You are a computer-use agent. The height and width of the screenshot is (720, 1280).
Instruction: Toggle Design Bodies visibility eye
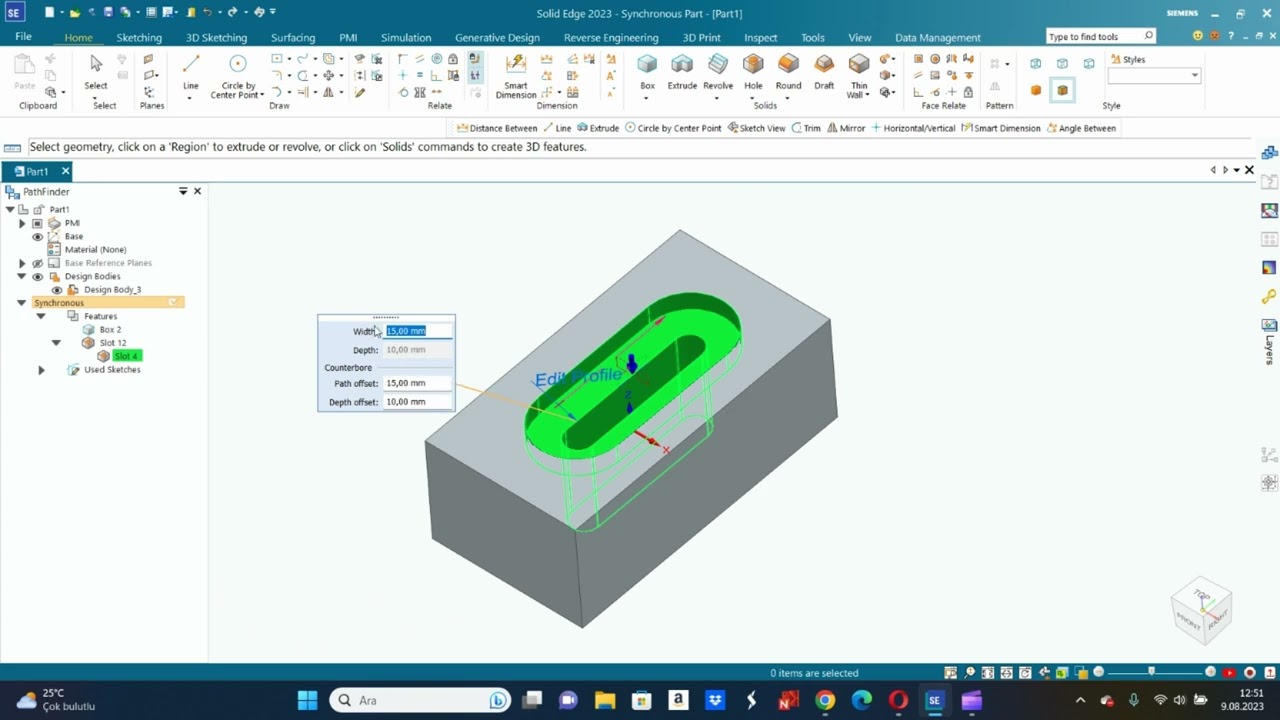click(38, 276)
